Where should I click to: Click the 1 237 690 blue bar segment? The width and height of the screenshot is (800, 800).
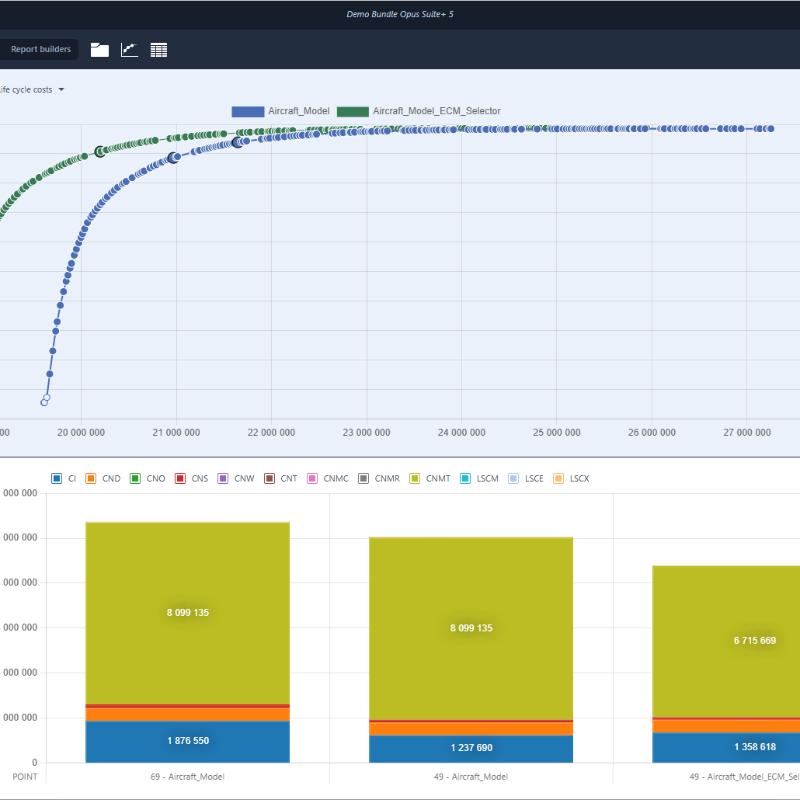coord(471,748)
